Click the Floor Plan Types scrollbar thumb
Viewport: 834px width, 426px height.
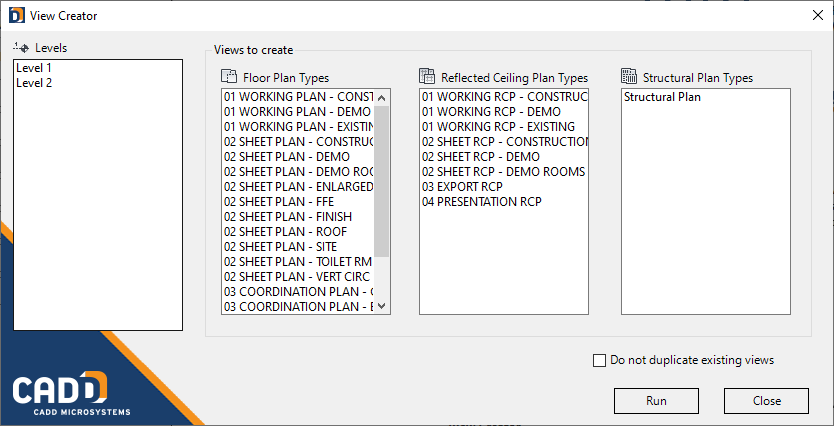[x=382, y=181]
